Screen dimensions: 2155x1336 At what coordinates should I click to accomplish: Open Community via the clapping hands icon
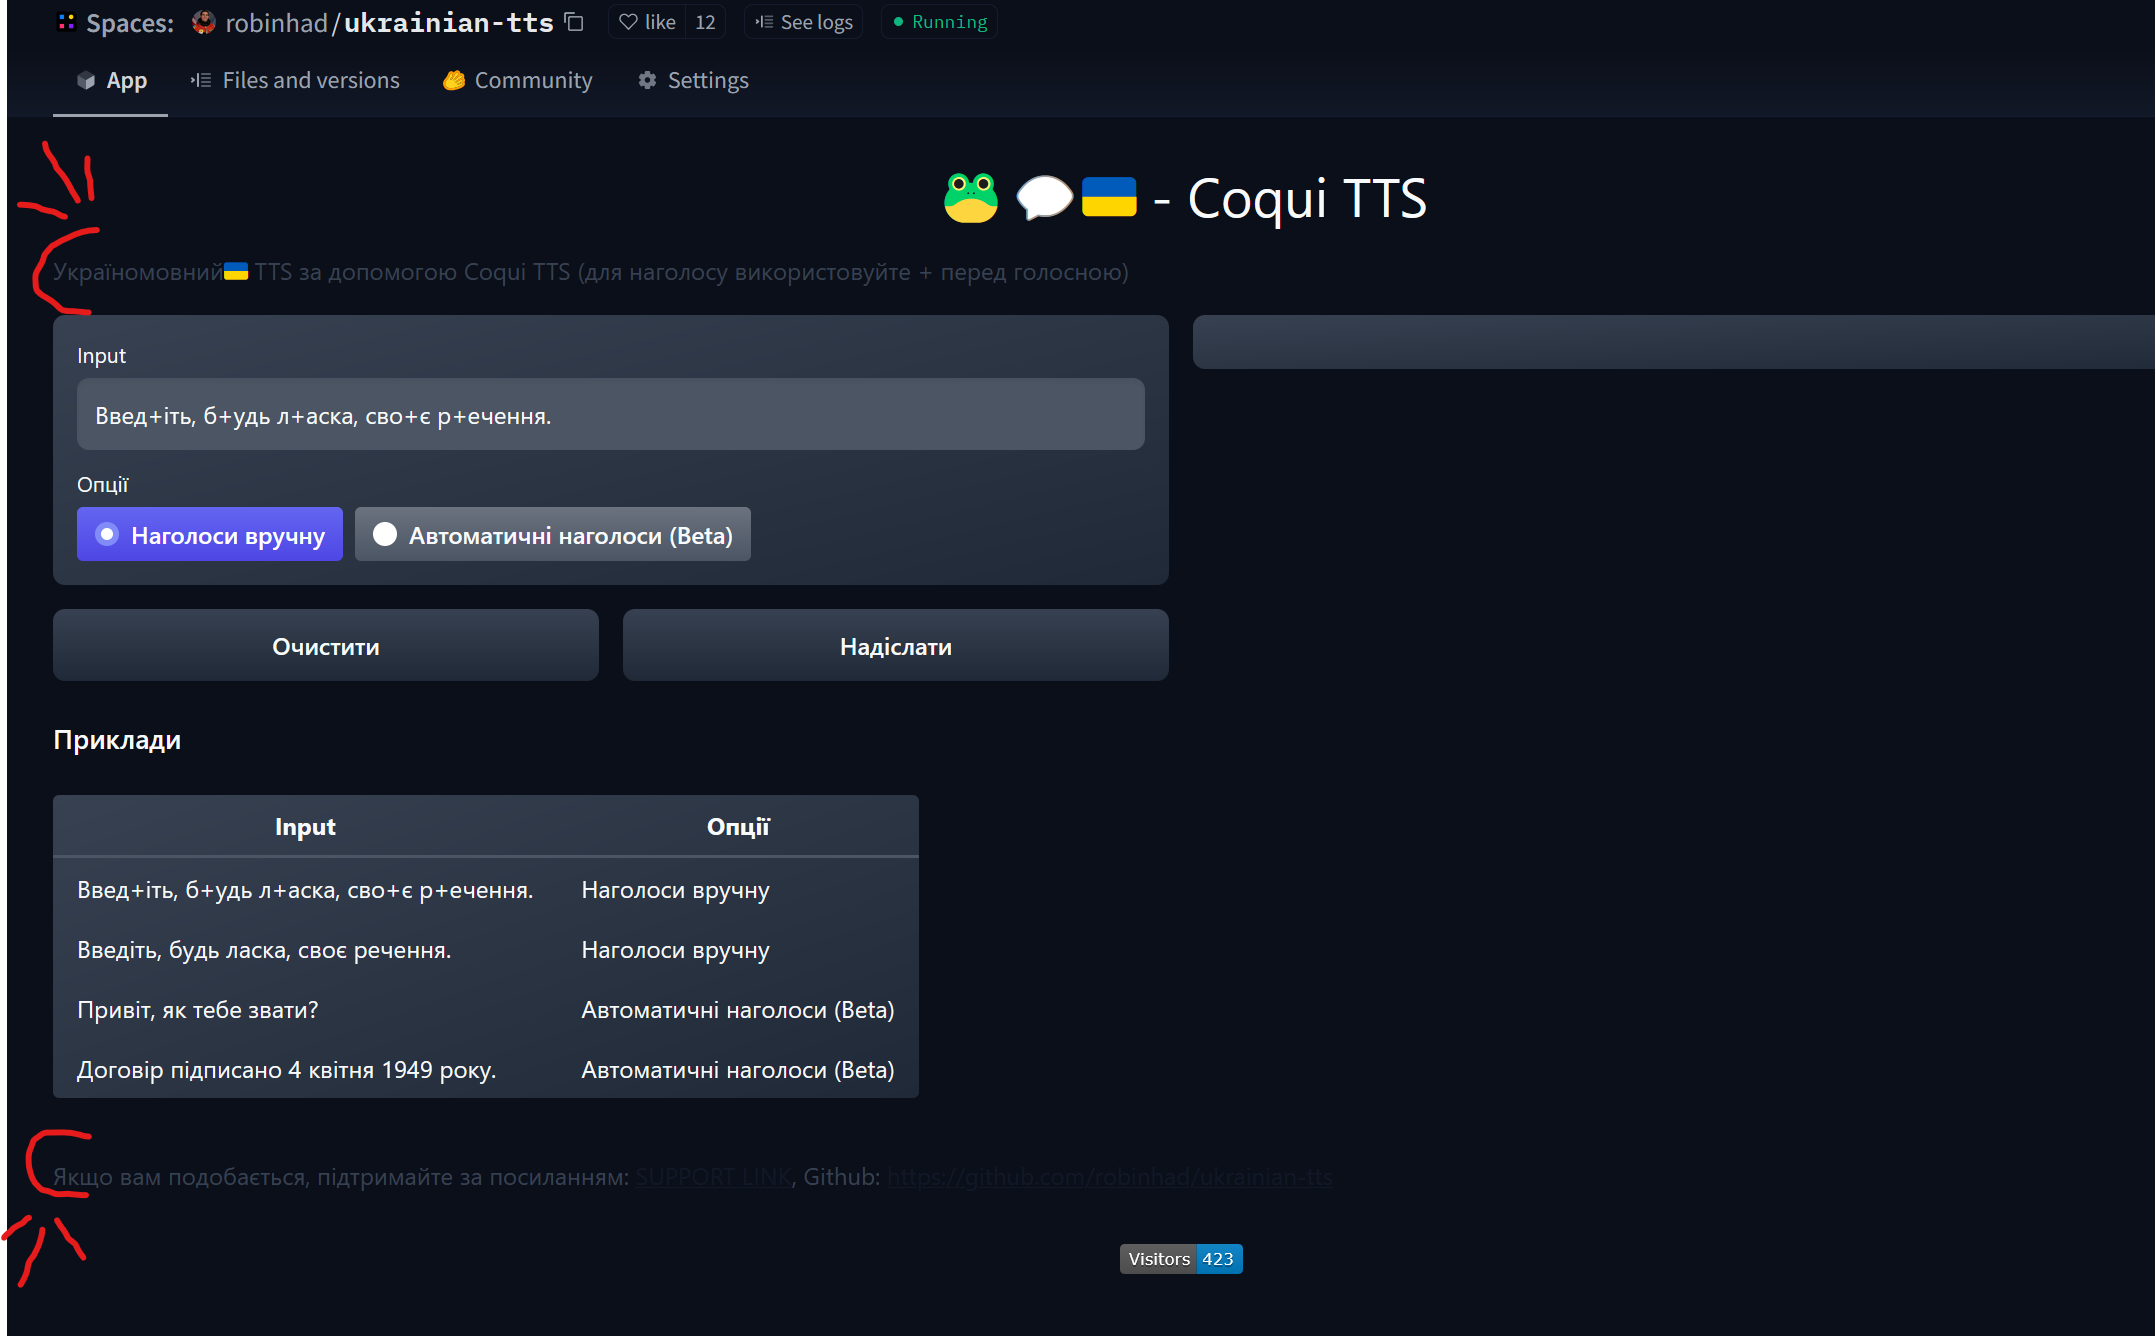coord(453,80)
